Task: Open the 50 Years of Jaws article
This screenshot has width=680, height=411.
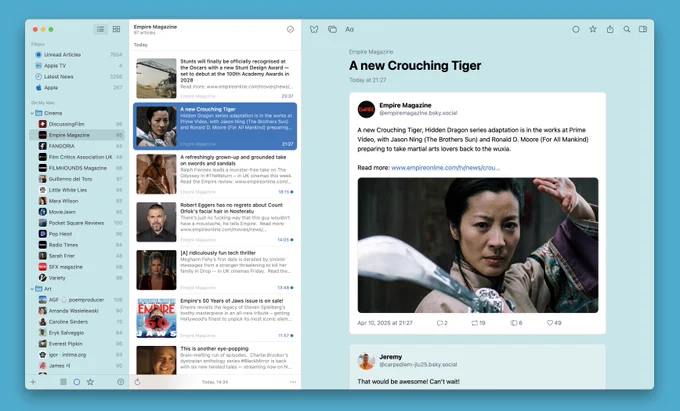Action: click(x=215, y=318)
